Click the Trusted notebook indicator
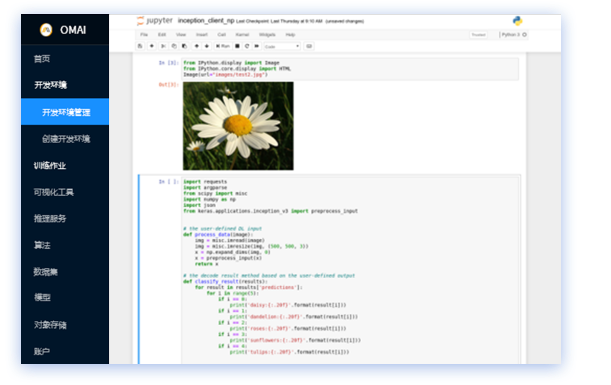Screen dimensions: 611x385 (479, 35)
